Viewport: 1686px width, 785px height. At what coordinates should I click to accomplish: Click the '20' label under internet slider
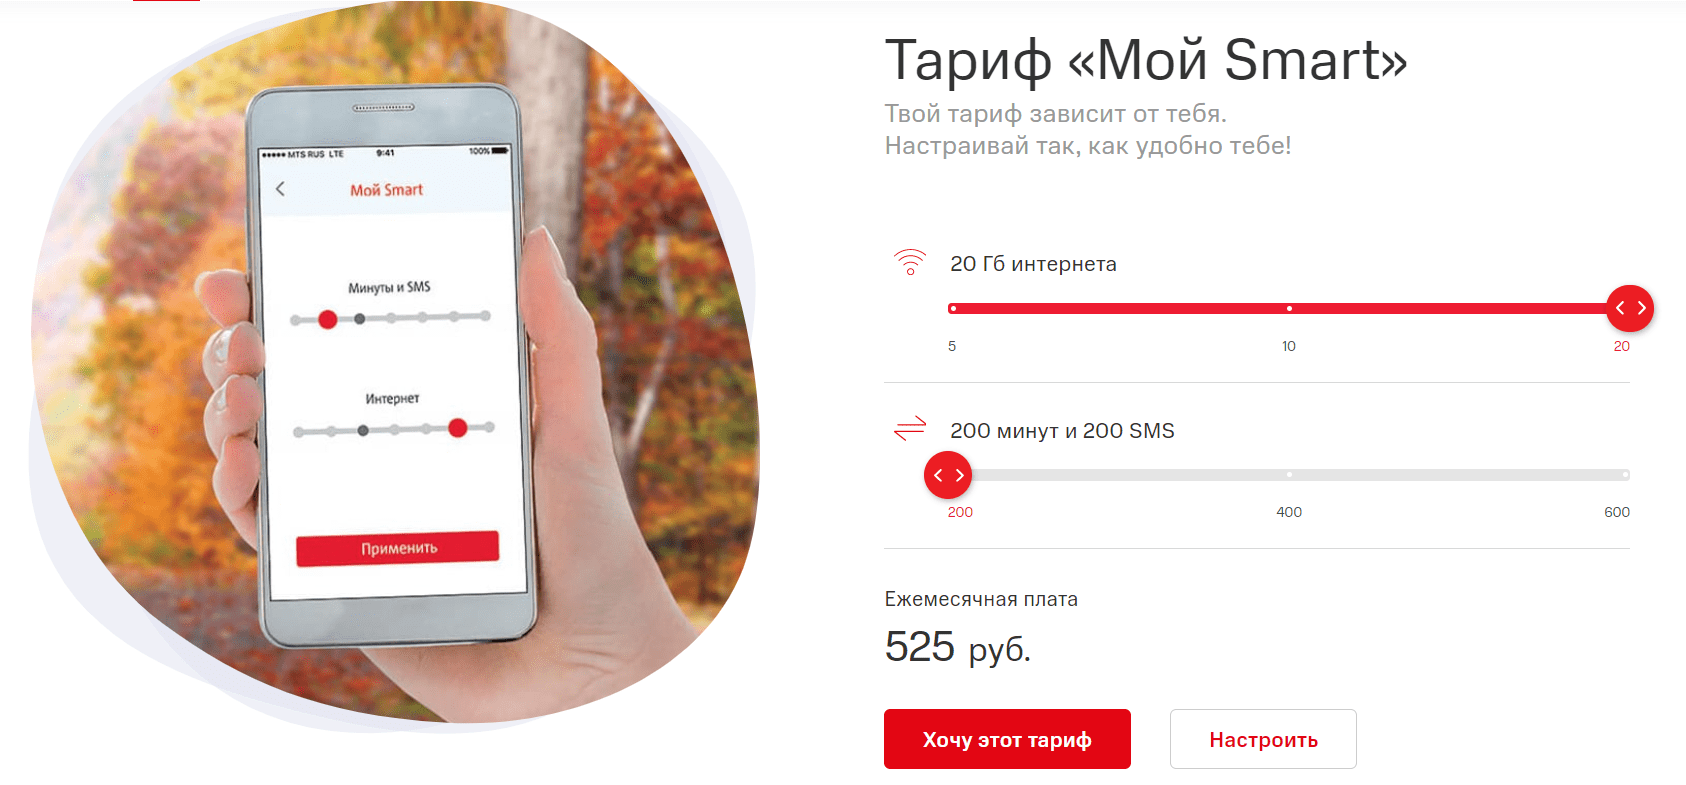pyautogui.click(x=1621, y=346)
